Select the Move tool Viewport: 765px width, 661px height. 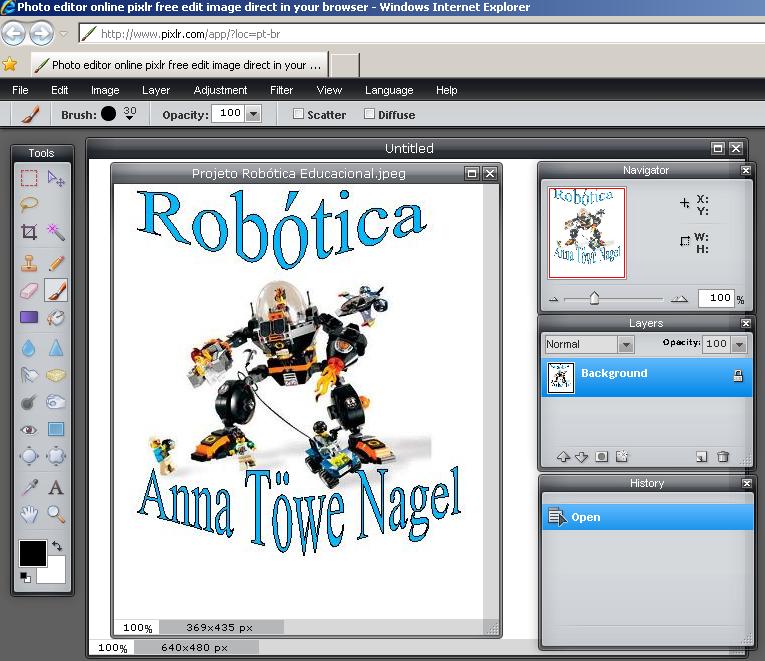(x=56, y=179)
